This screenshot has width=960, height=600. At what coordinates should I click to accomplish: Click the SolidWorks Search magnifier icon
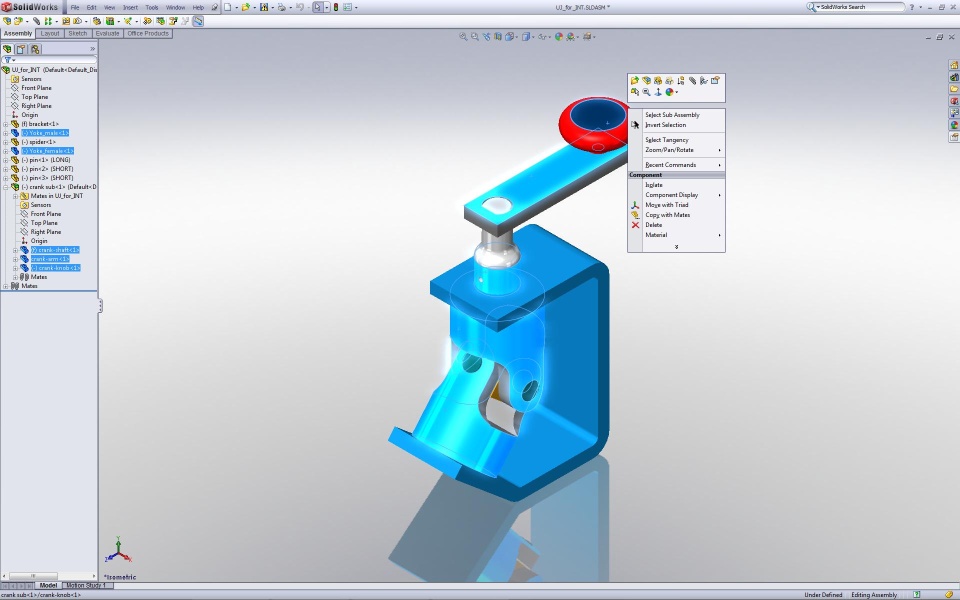coord(811,7)
